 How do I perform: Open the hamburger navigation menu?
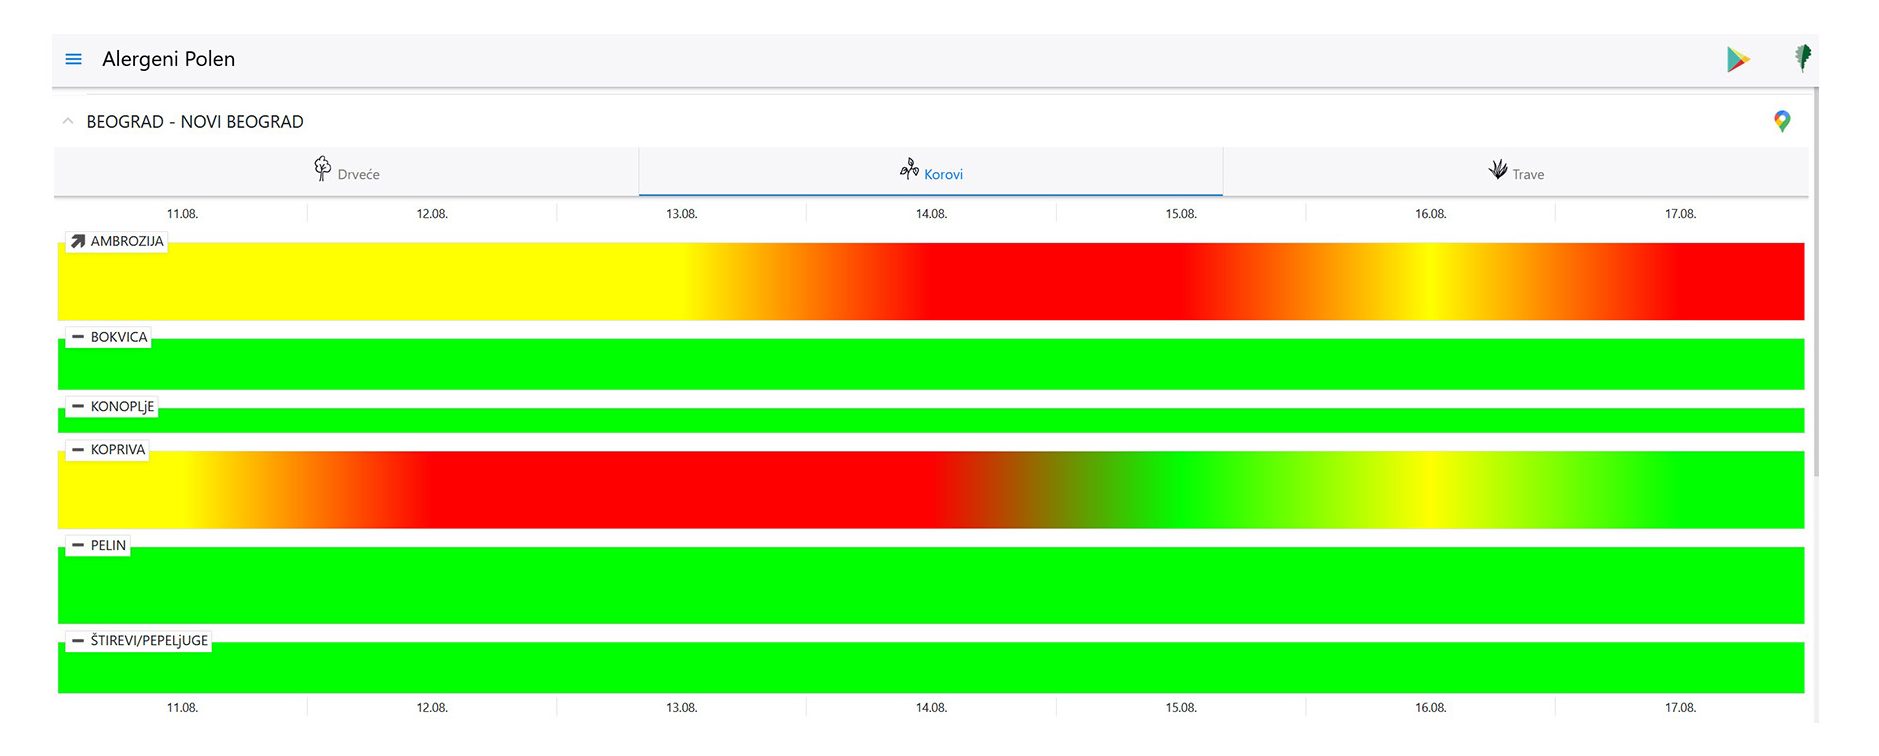(73, 59)
